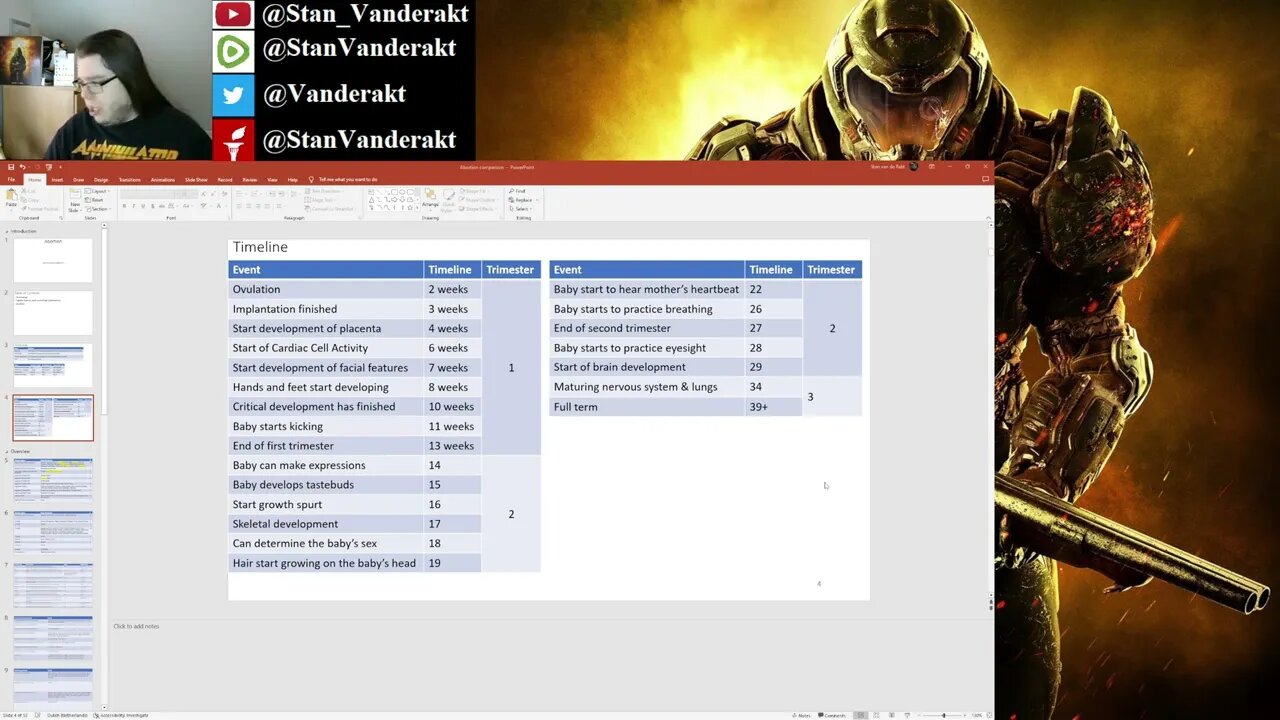This screenshot has height=720, width=1280.
Task: Select slide 6 thumbnail in slide panel
Action: [x=53, y=533]
